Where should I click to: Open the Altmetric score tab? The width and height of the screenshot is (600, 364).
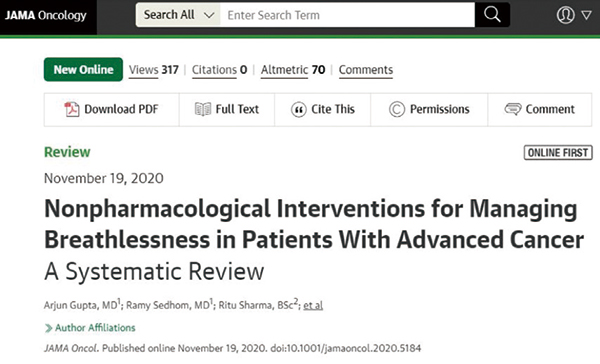[293, 70]
